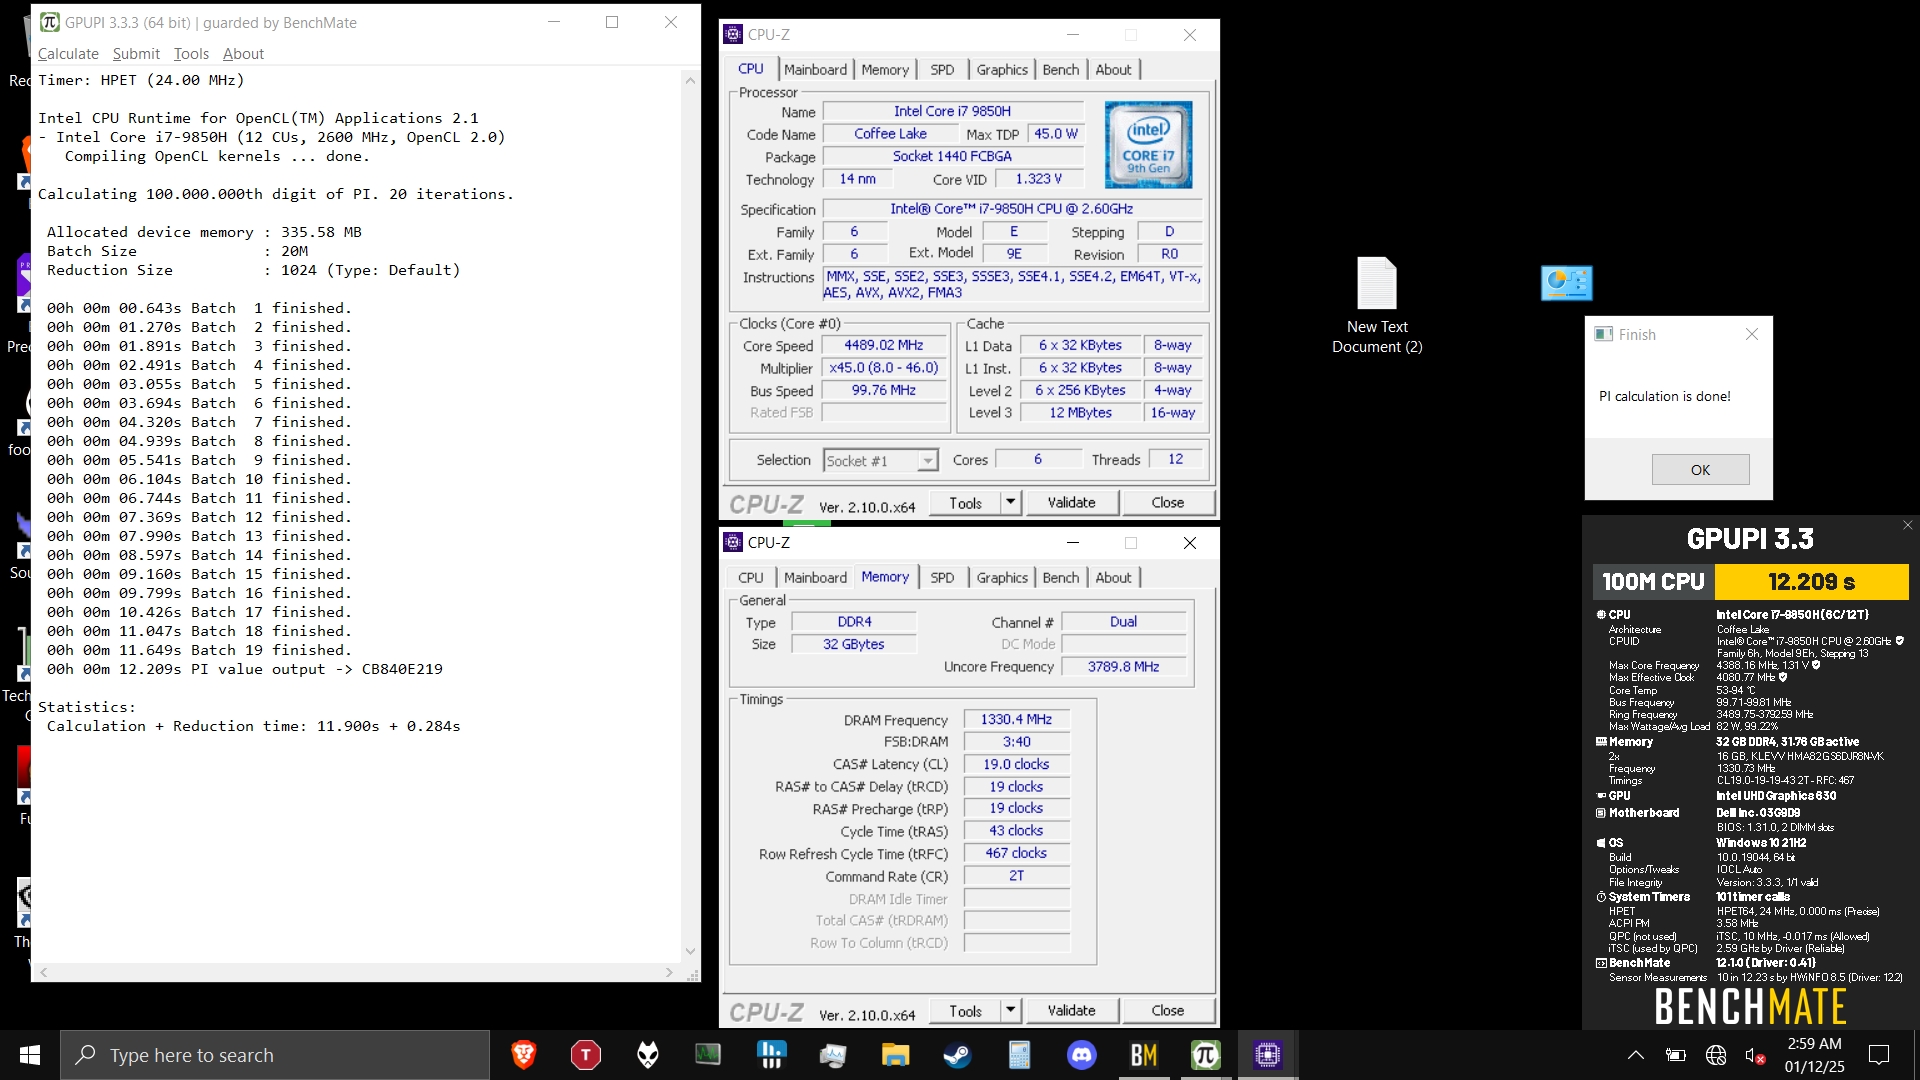
Task: Click the GPUPI vertical scrollbar up arrow
Action: [690, 80]
